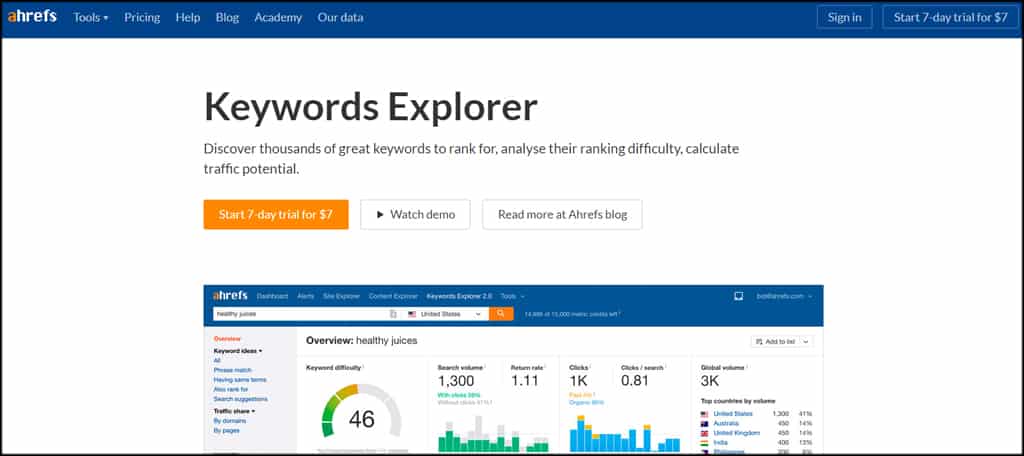Select Alerts in the product preview nav
The image size is (1024, 456).
(306, 296)
